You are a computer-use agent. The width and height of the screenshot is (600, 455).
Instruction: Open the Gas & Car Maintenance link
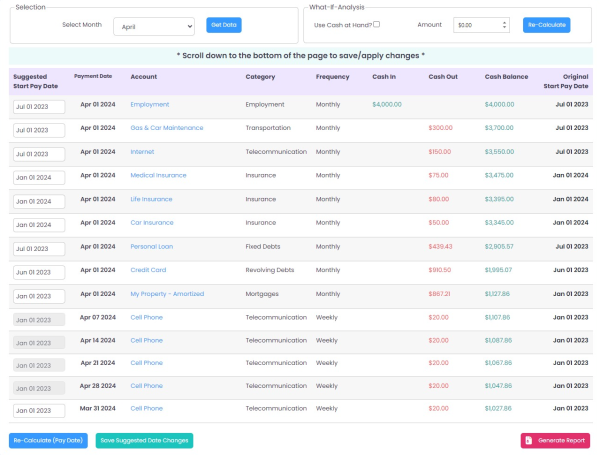[166, 128]
